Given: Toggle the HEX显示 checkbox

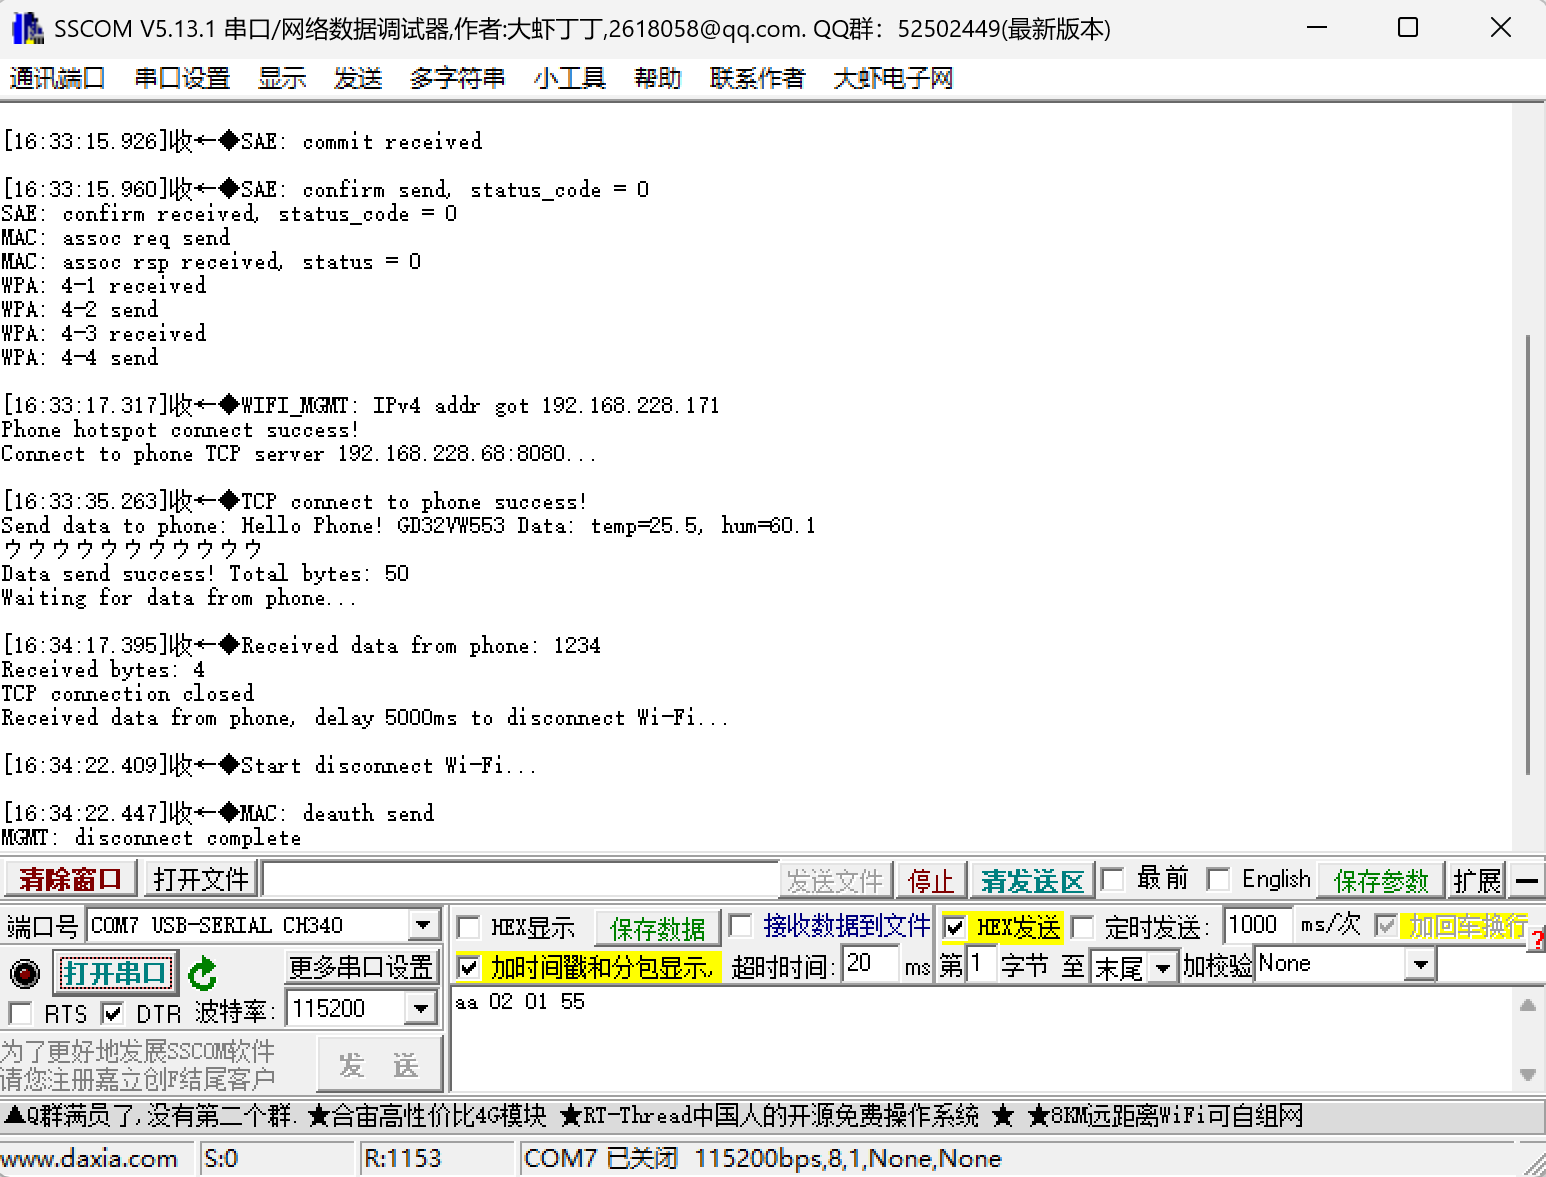Looking at the screenshot, I should [x=468, y=927].
